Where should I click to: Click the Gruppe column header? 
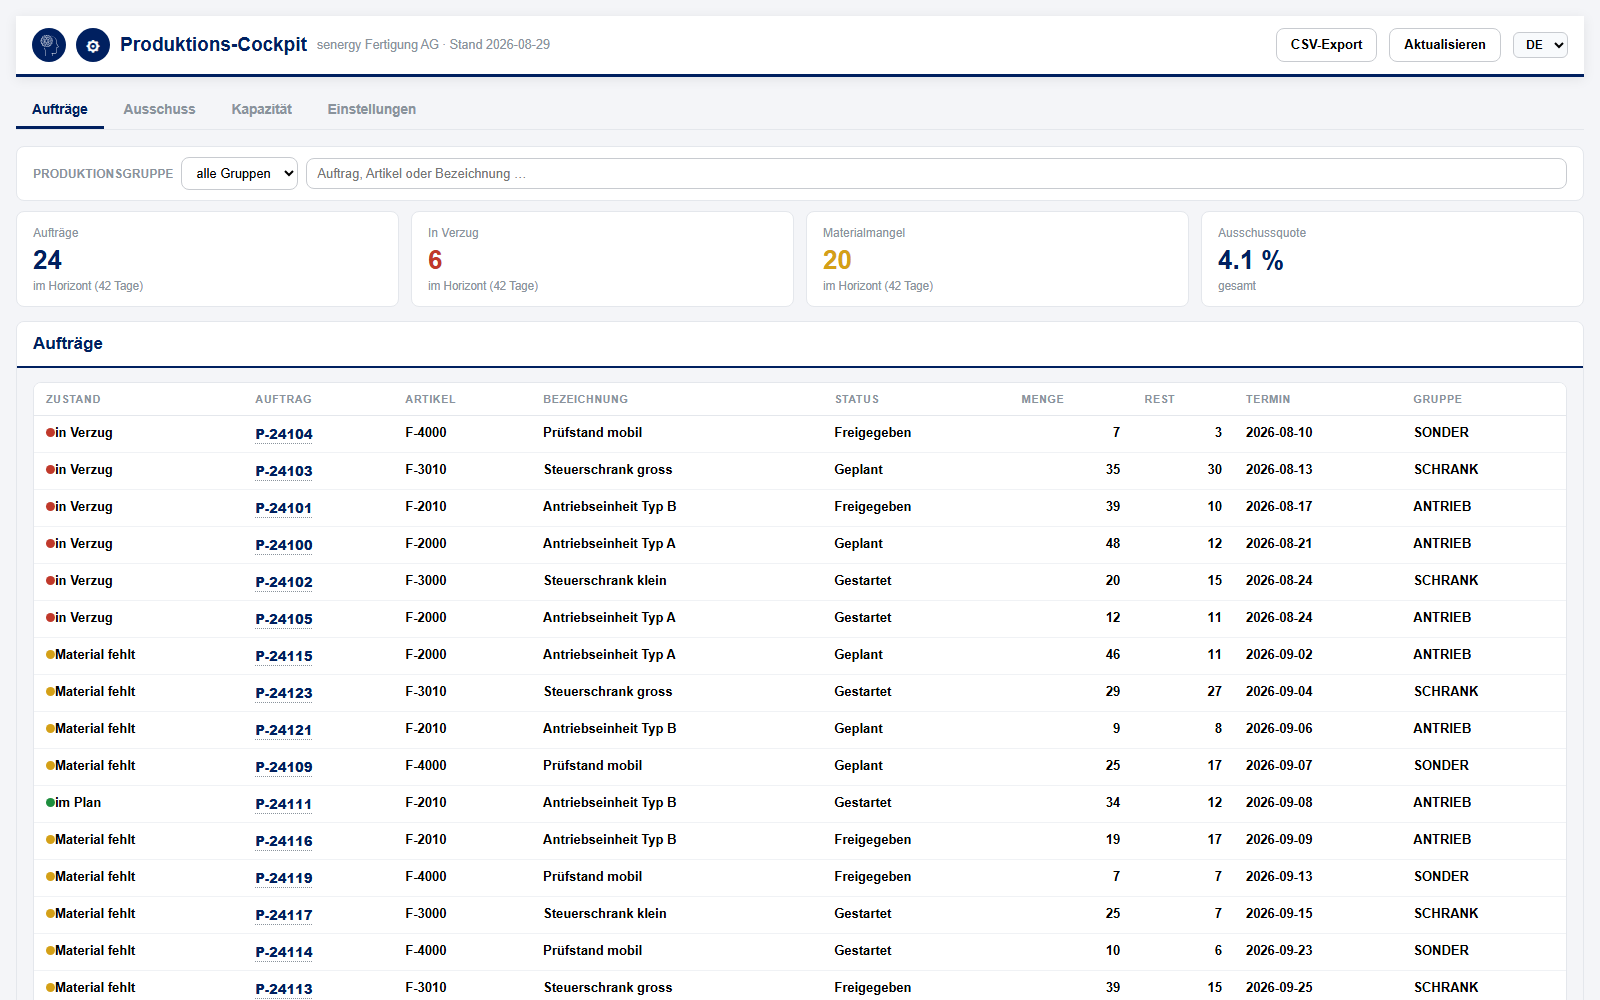pyautogui.click(x=1437, y=399)
